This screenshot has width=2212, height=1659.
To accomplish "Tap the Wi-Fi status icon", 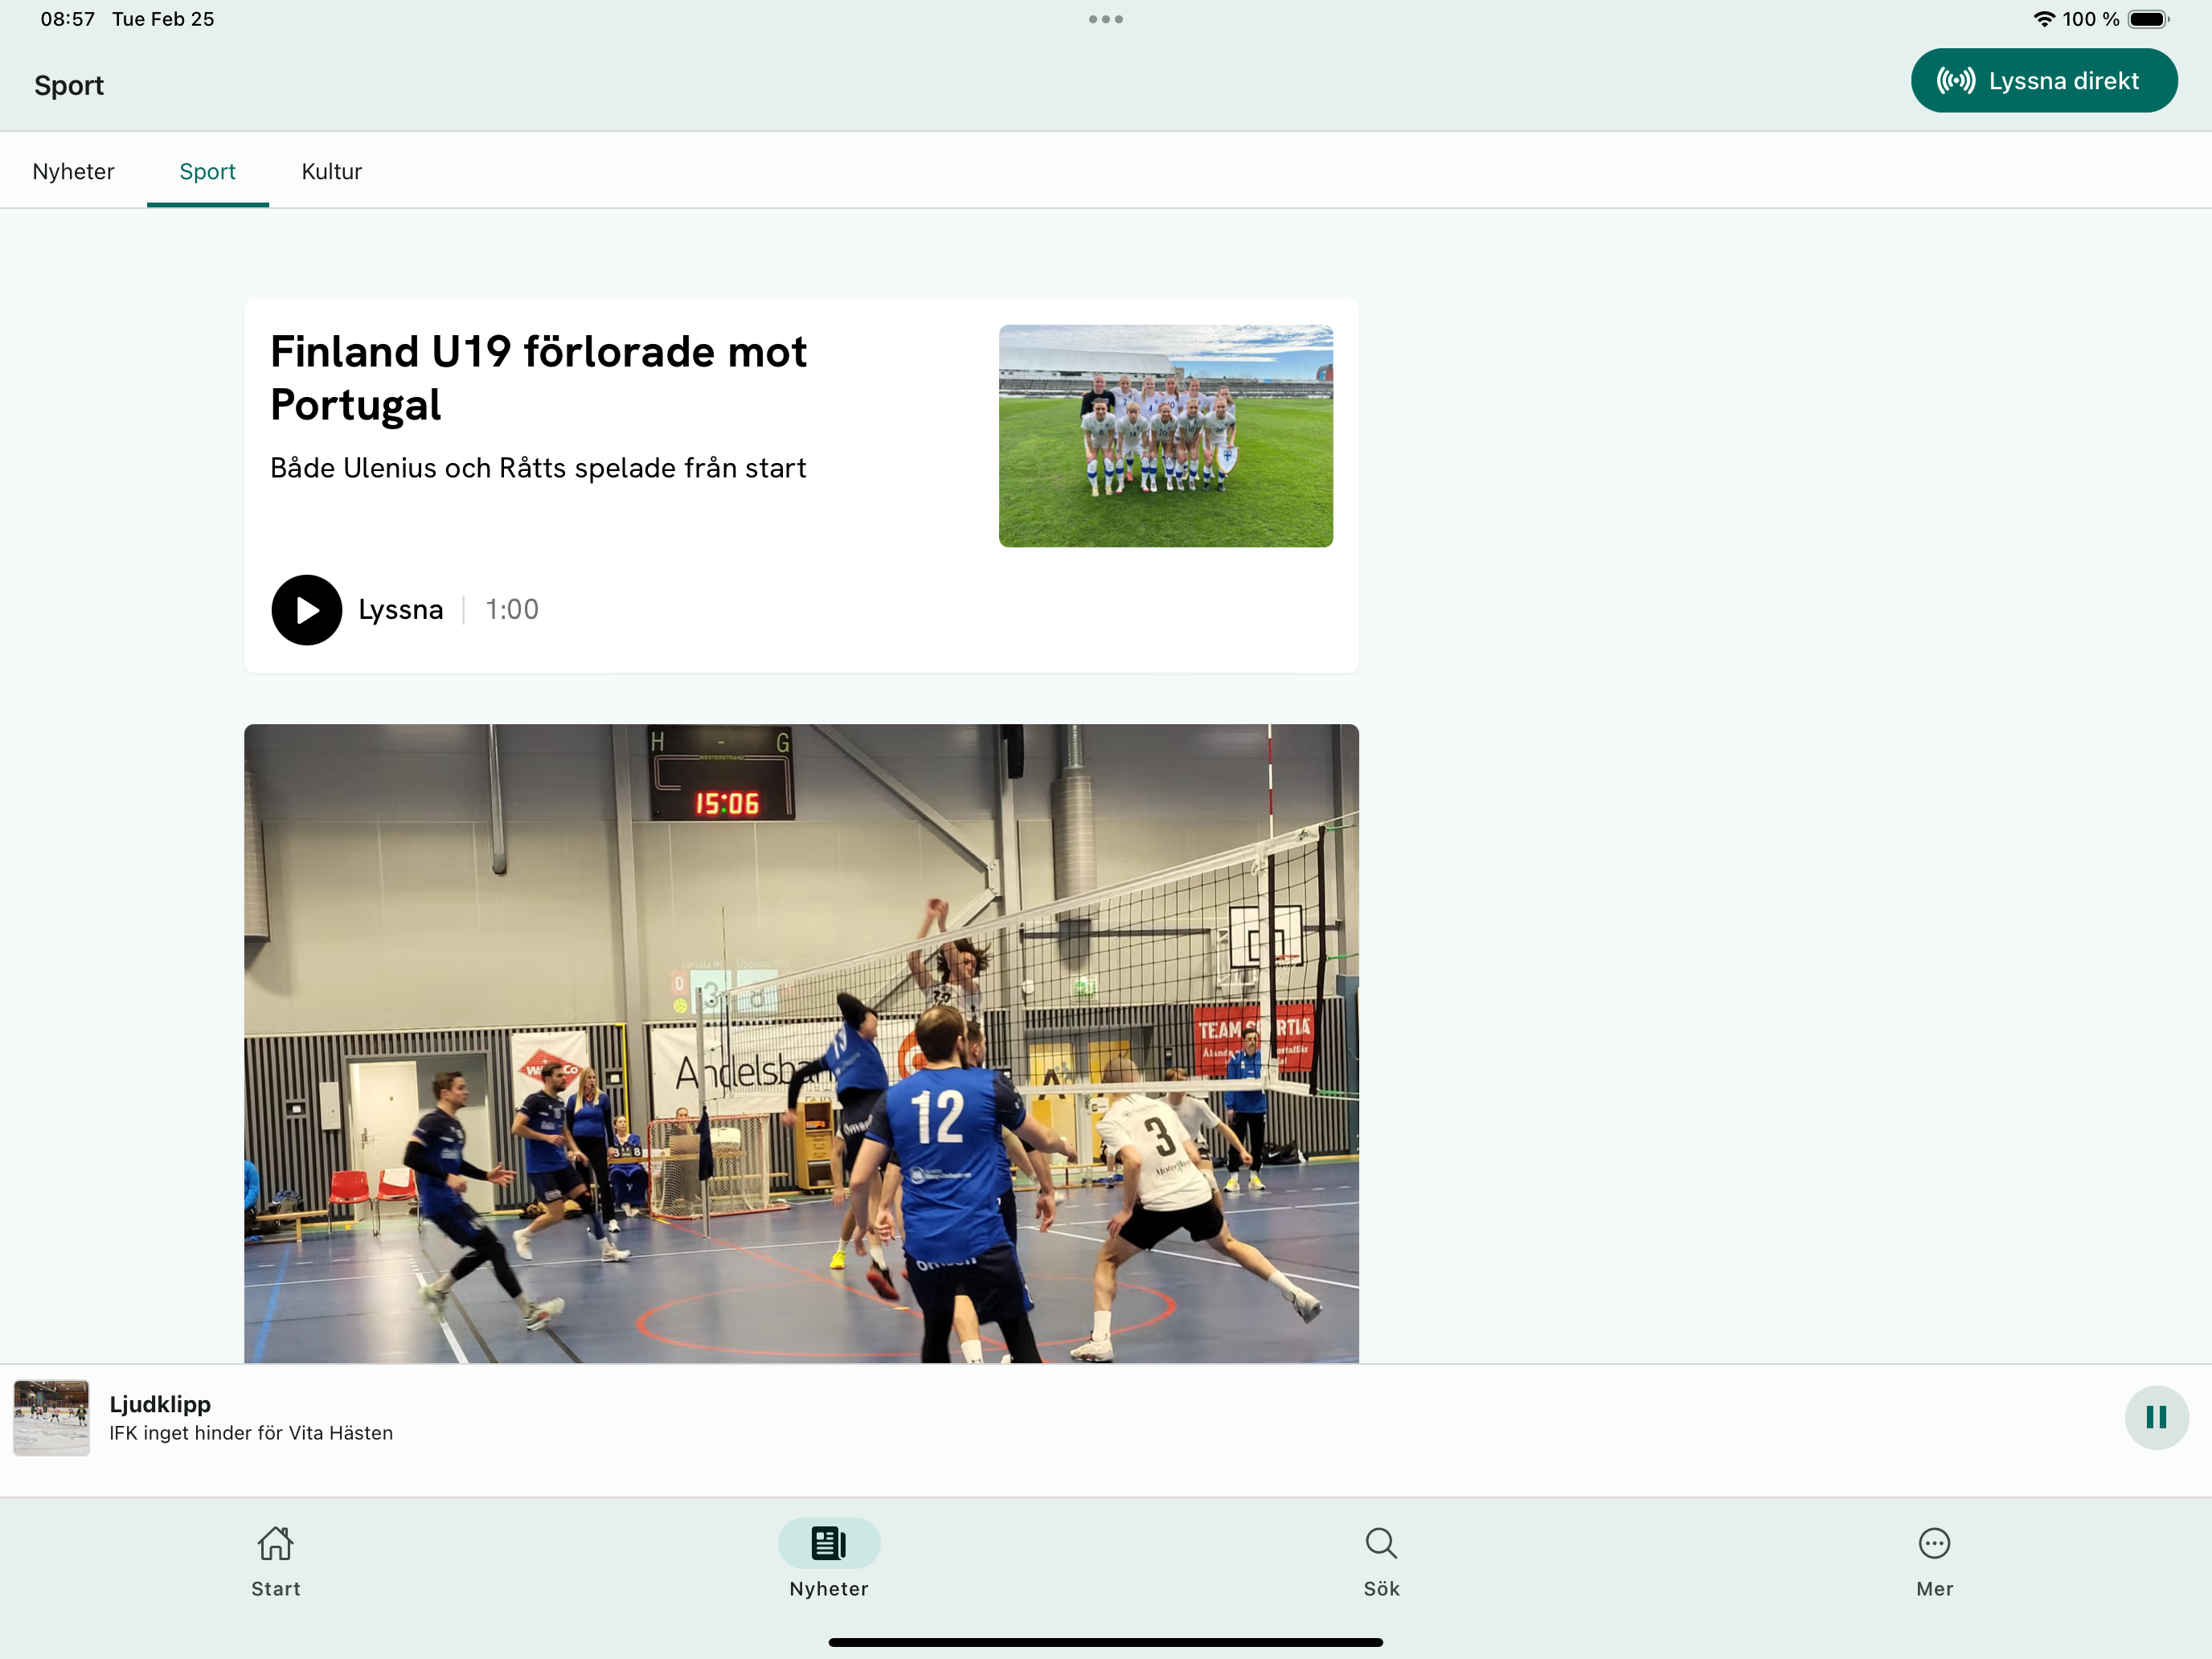I will pyautogui.click(x=2043, y=19).
